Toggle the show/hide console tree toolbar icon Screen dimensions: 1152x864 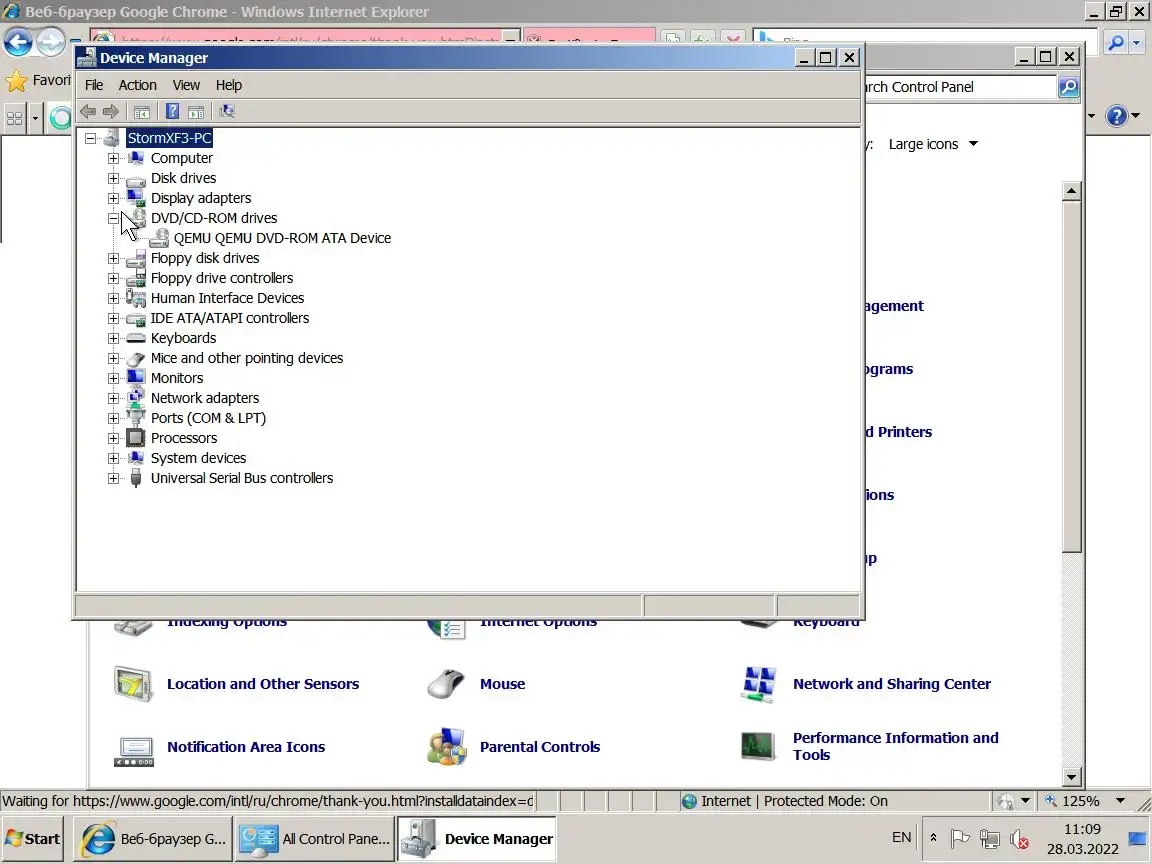[x=142, y=111]
